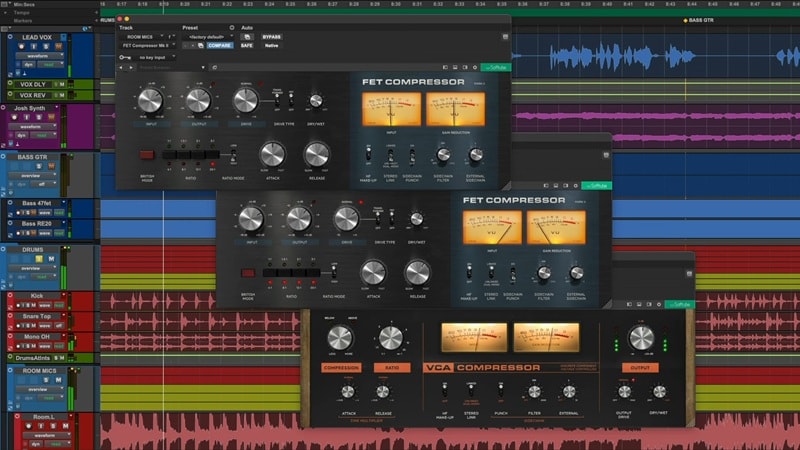Click target icon at middle plugin header right

[606, 155]
